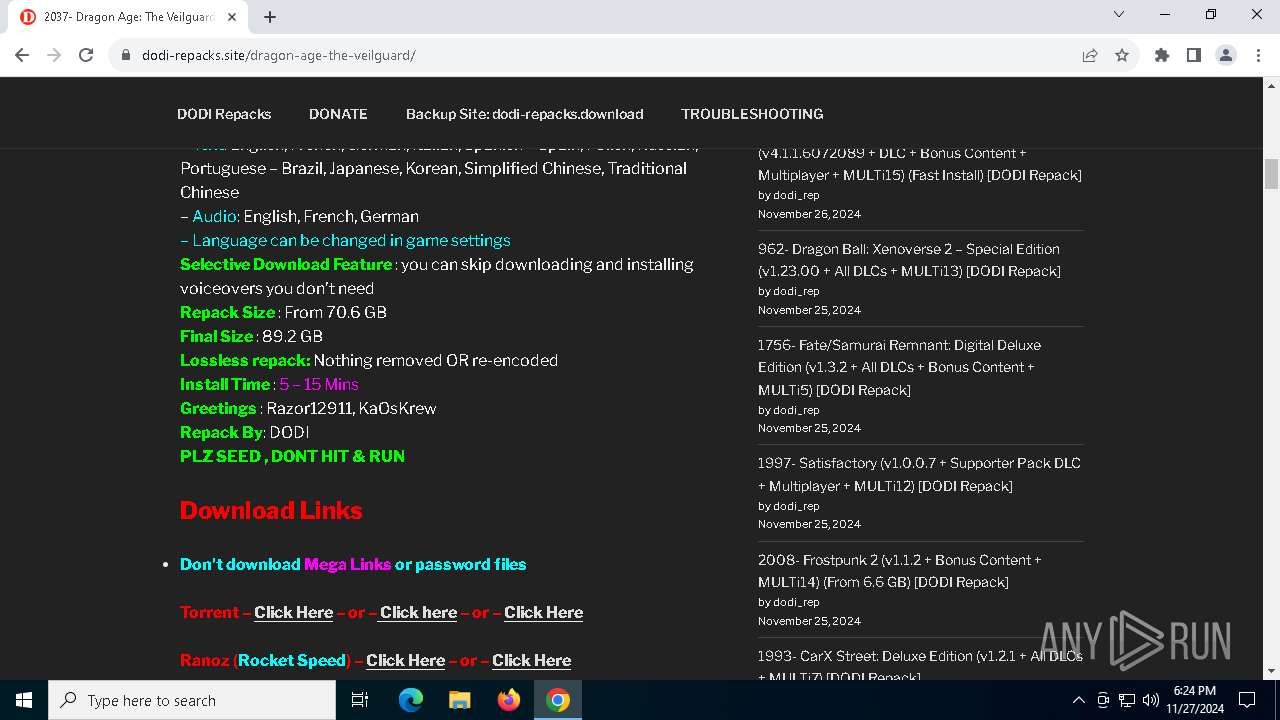The height and width of the screenshot is (720, 1280).
Task: Open the tab search dropdown arrow
Action: click(1119, 14)
